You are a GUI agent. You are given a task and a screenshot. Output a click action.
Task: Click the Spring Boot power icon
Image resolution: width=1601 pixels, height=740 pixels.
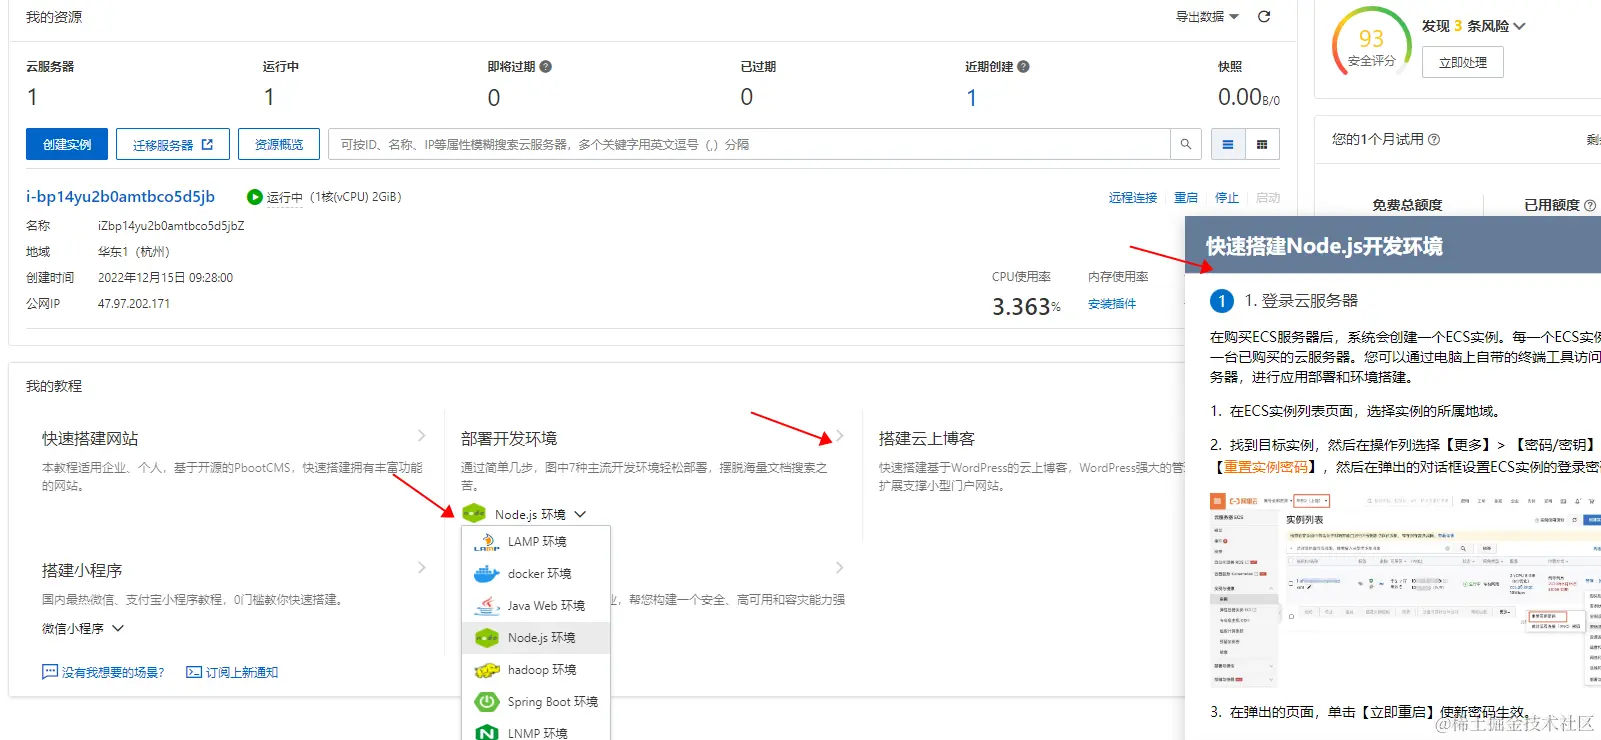click(x=486, y=702)
